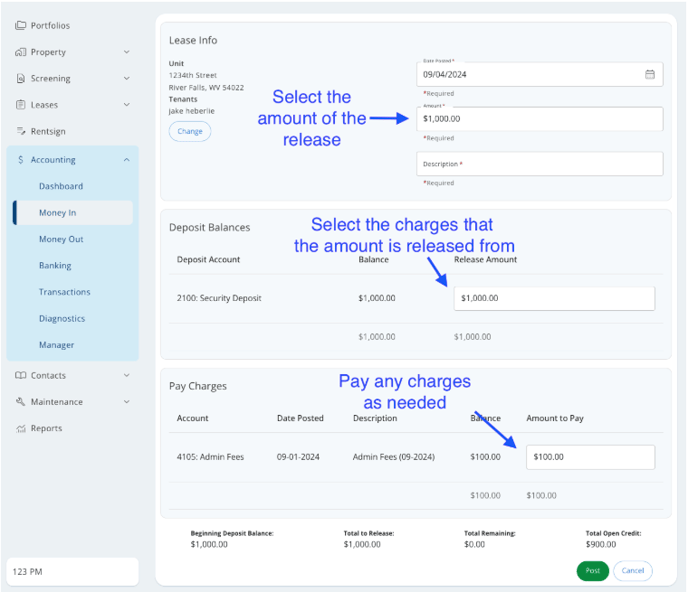Screen dimensions: 688x592
Task: Click the Cancel button
Action: coord(632,571)
